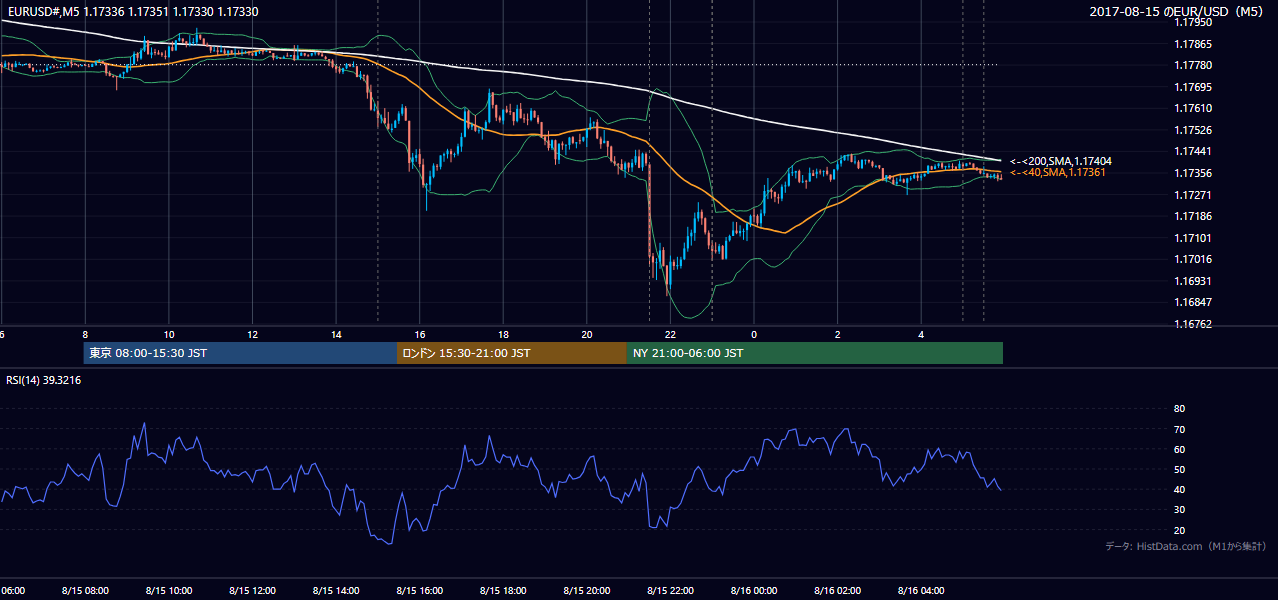
Task: Click price axis label 1.17441
Action: click(1193, 151)
